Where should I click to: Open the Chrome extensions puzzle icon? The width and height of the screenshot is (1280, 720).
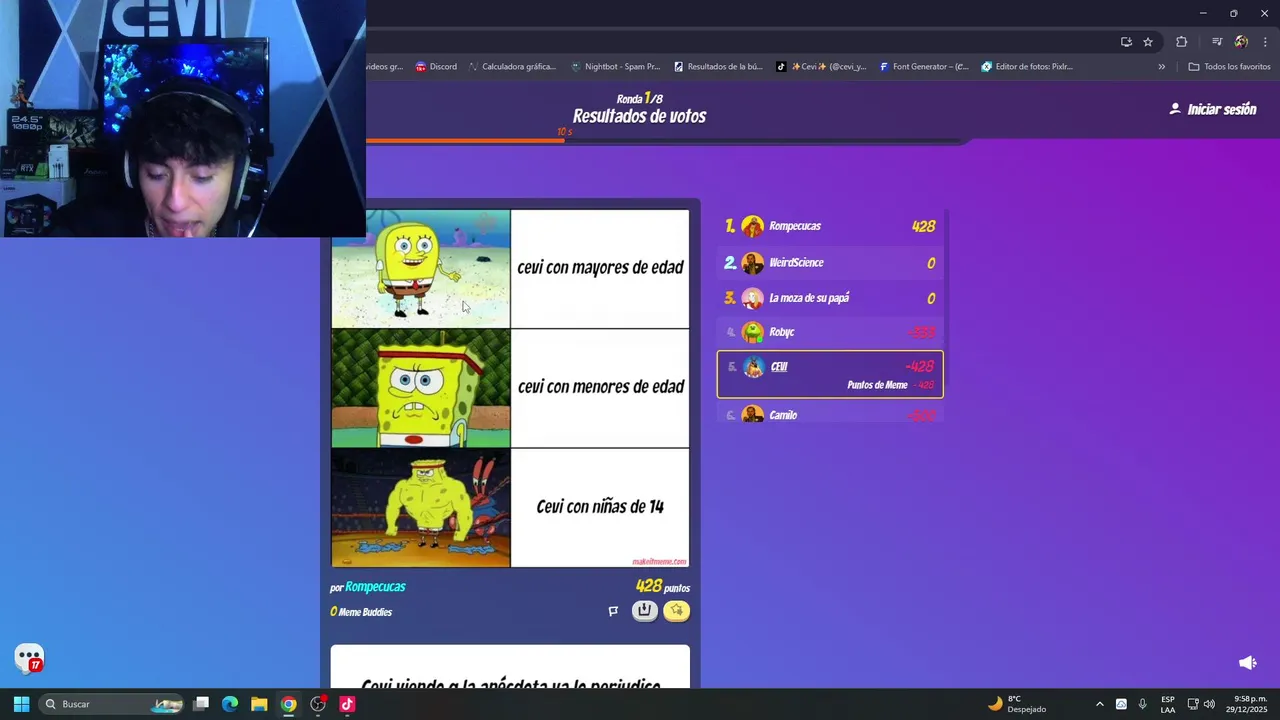[1182, 42]
